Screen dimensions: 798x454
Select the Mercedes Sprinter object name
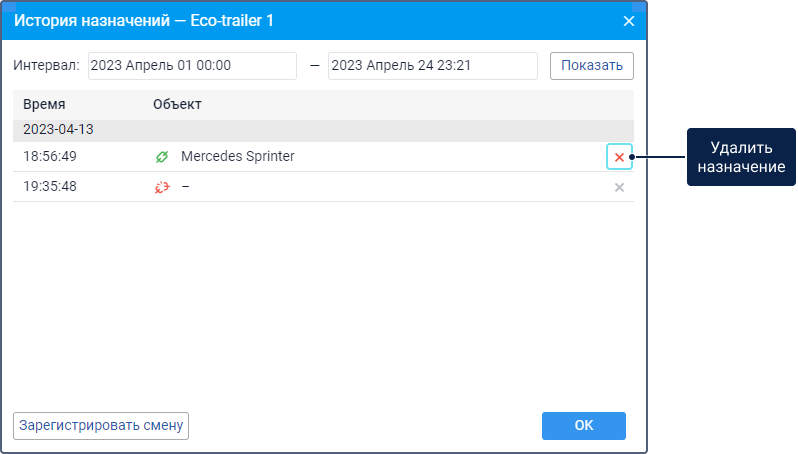tap(238, 157)
